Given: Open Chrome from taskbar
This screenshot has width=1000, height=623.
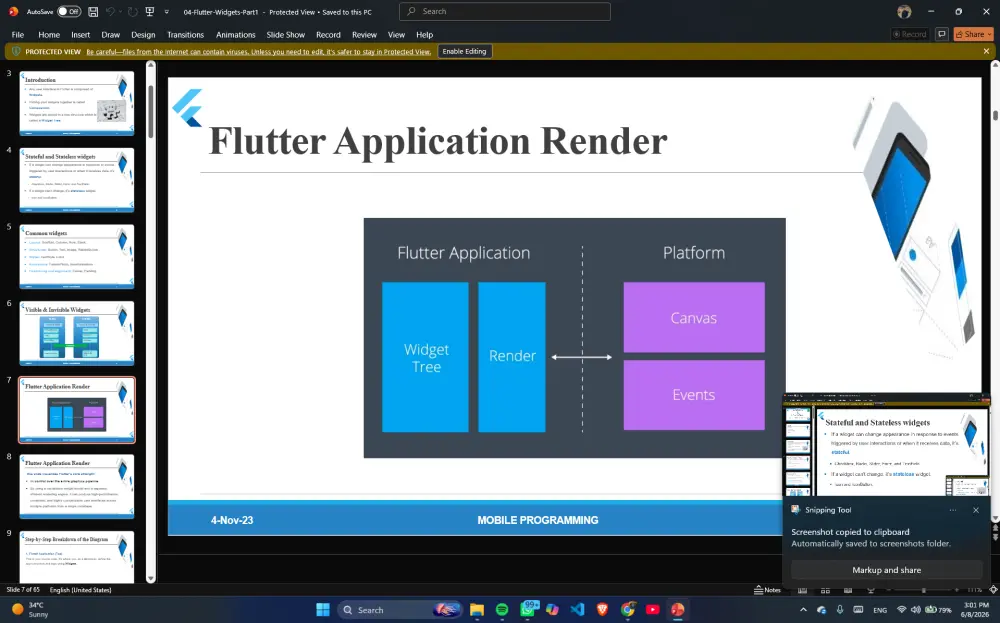Looking at the screenshot, I should [x=628, y=610].
